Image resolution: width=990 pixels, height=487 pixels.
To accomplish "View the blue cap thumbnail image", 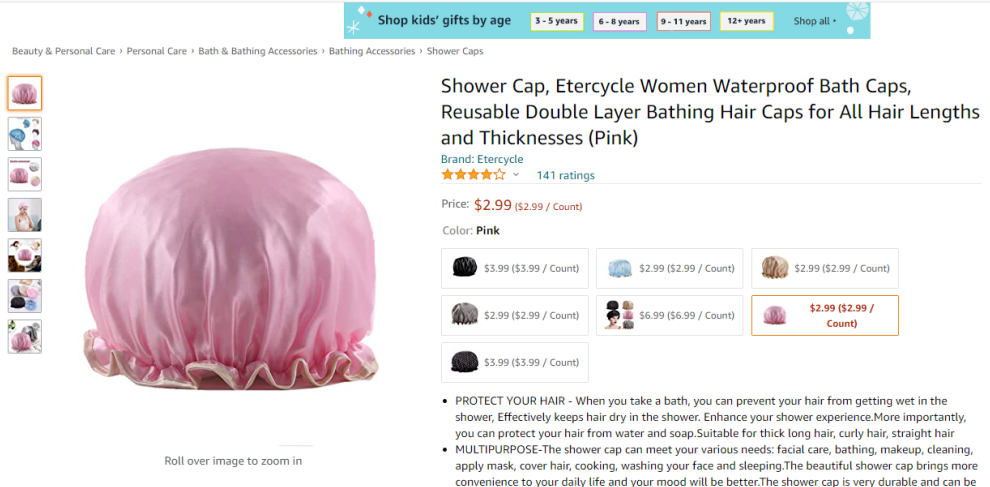I will tap(24, 134).
